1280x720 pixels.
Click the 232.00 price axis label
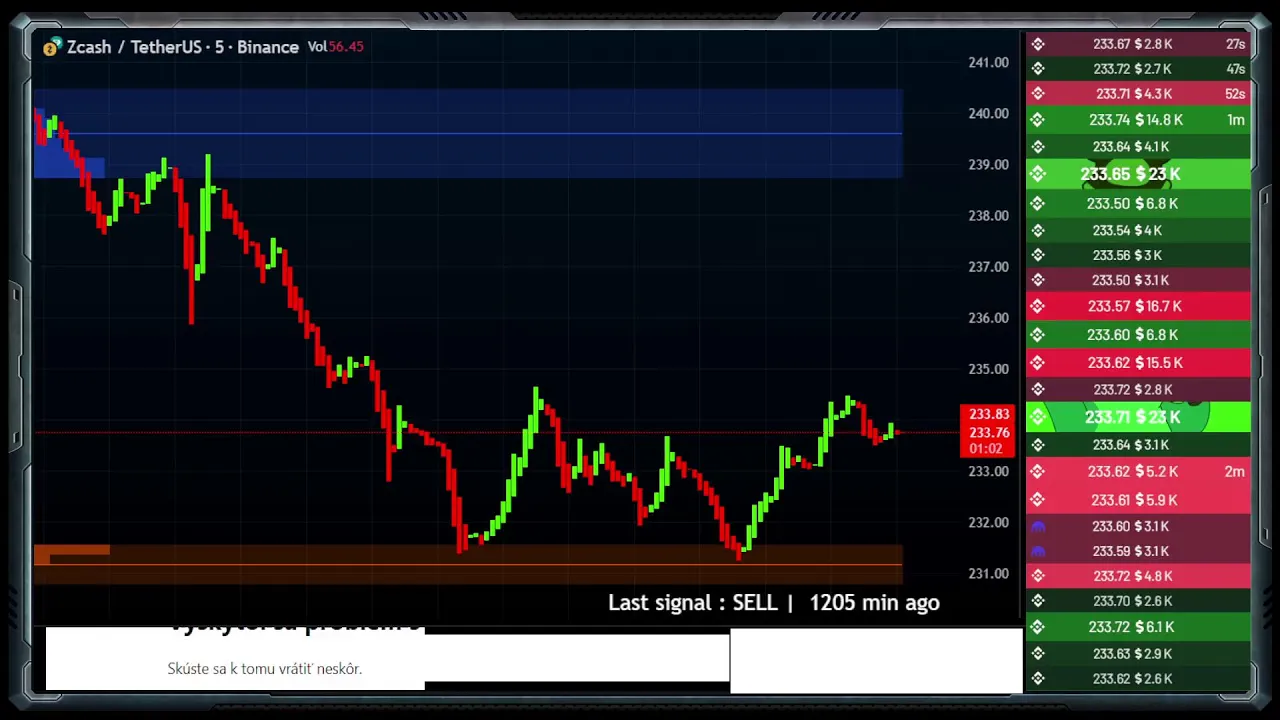click(x=988, y=522)
